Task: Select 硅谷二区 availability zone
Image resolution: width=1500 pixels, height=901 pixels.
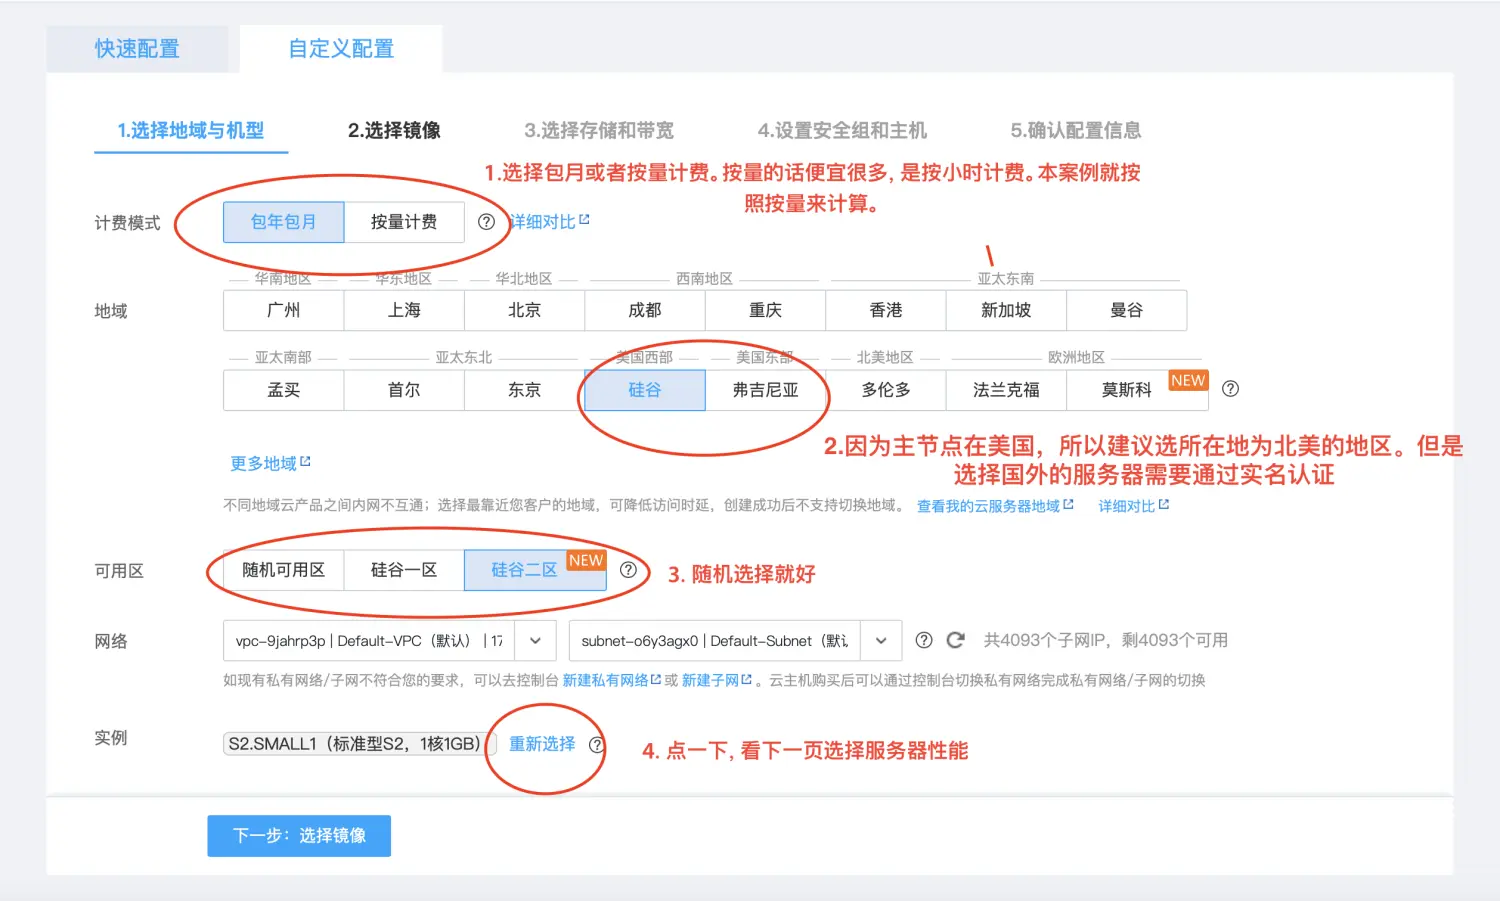Action: (535, 570)
